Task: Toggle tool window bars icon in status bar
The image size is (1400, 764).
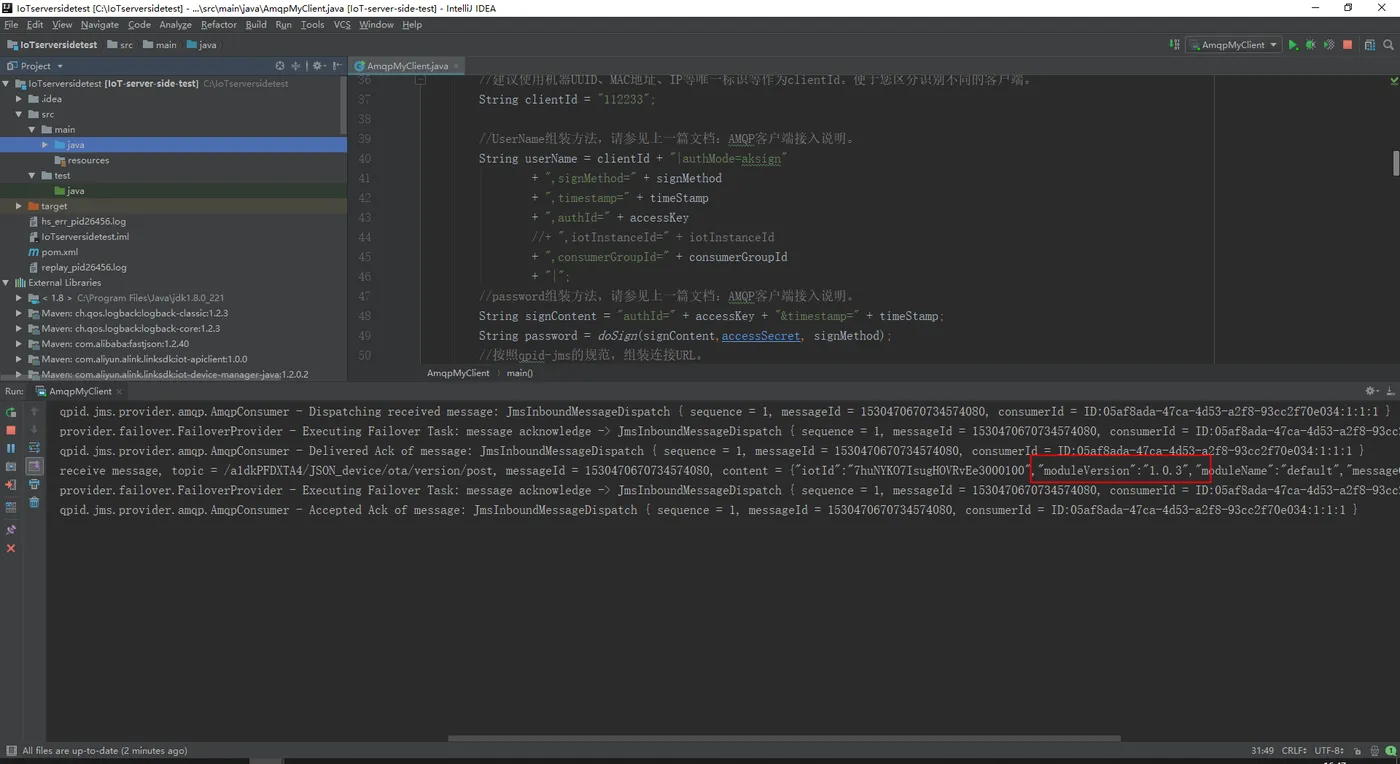Action: [11, 750]
